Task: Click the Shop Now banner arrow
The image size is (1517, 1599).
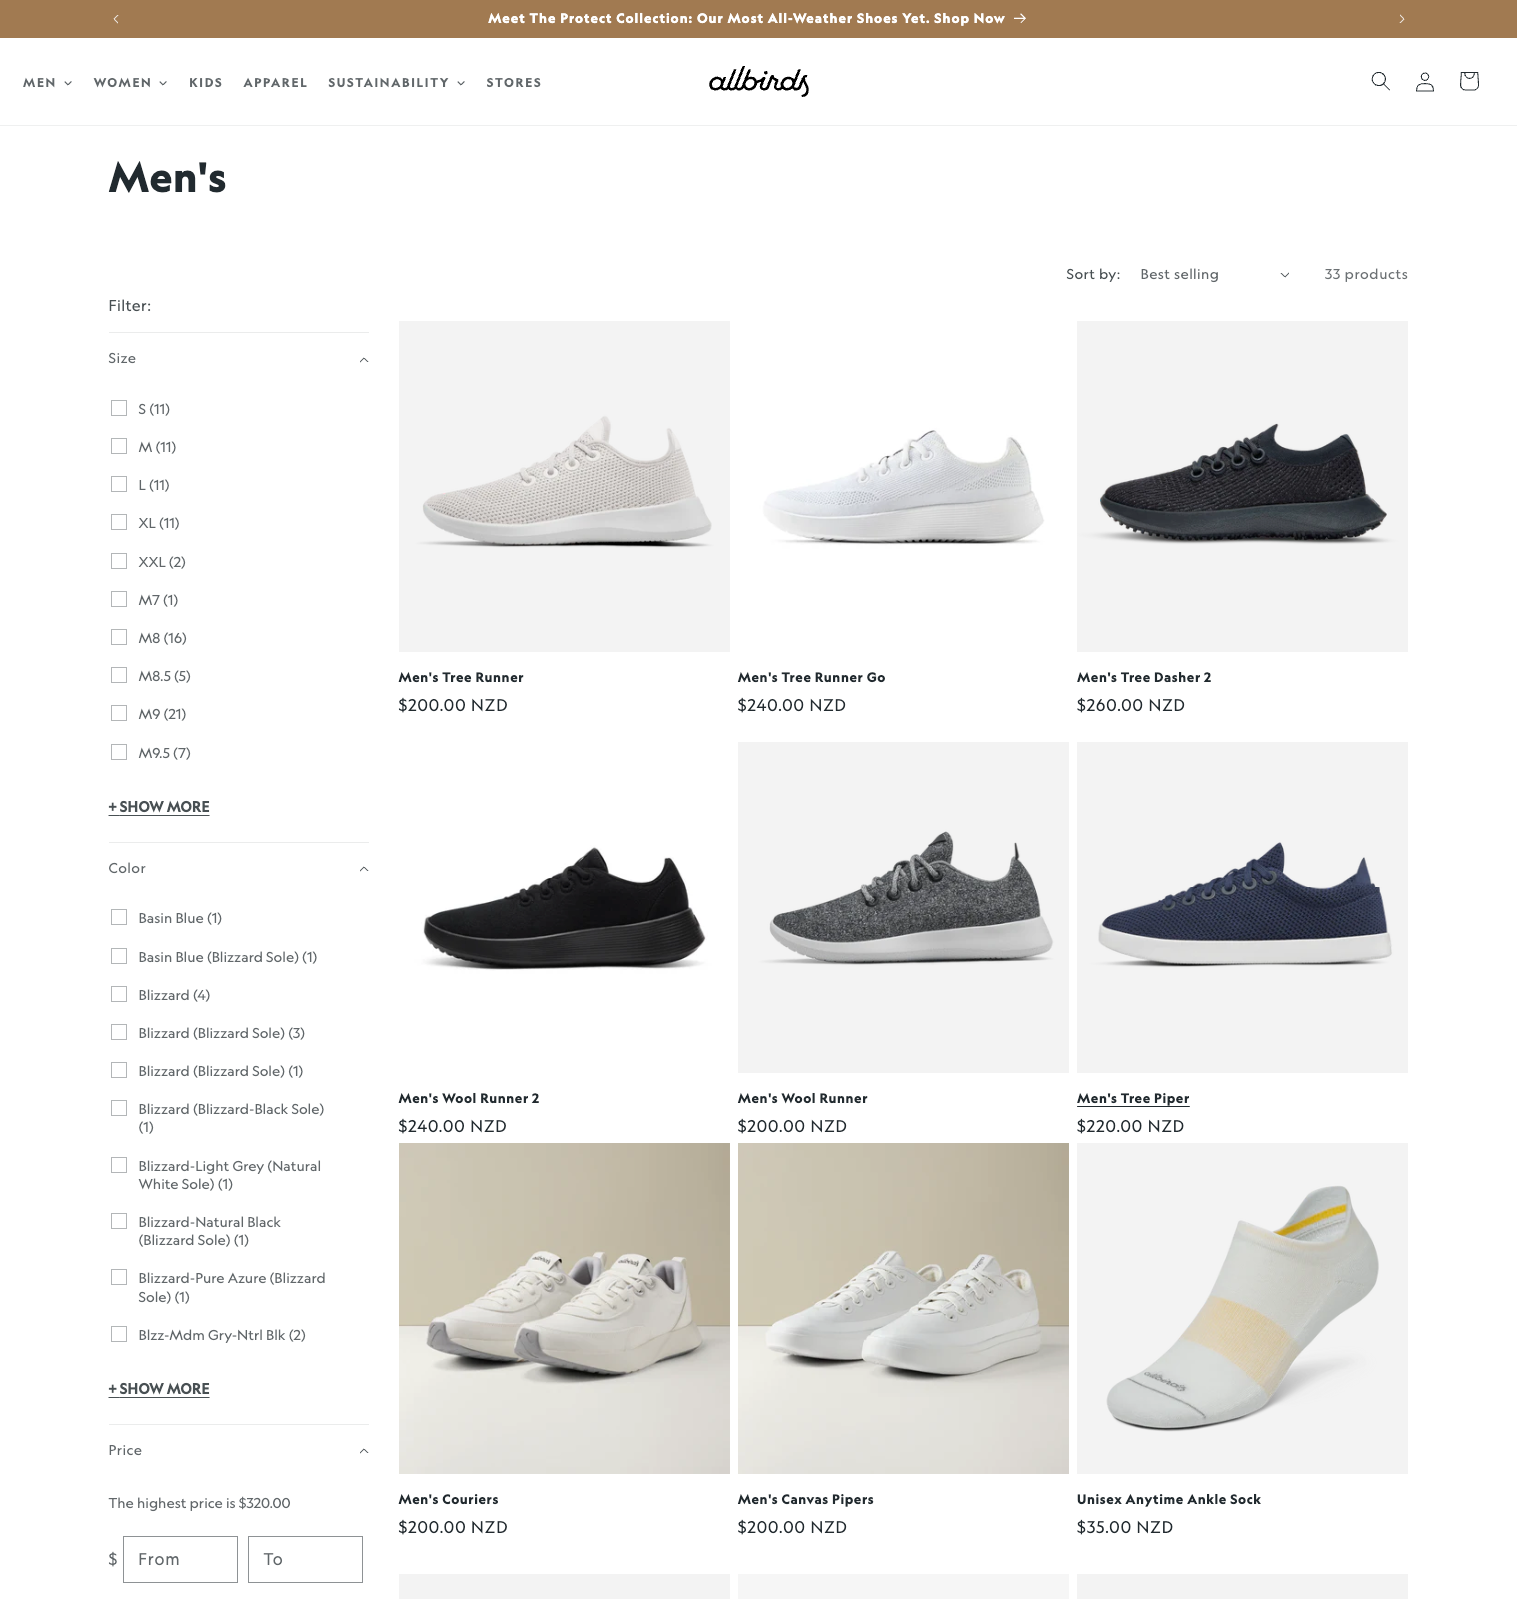Action: coord(1019,18)
